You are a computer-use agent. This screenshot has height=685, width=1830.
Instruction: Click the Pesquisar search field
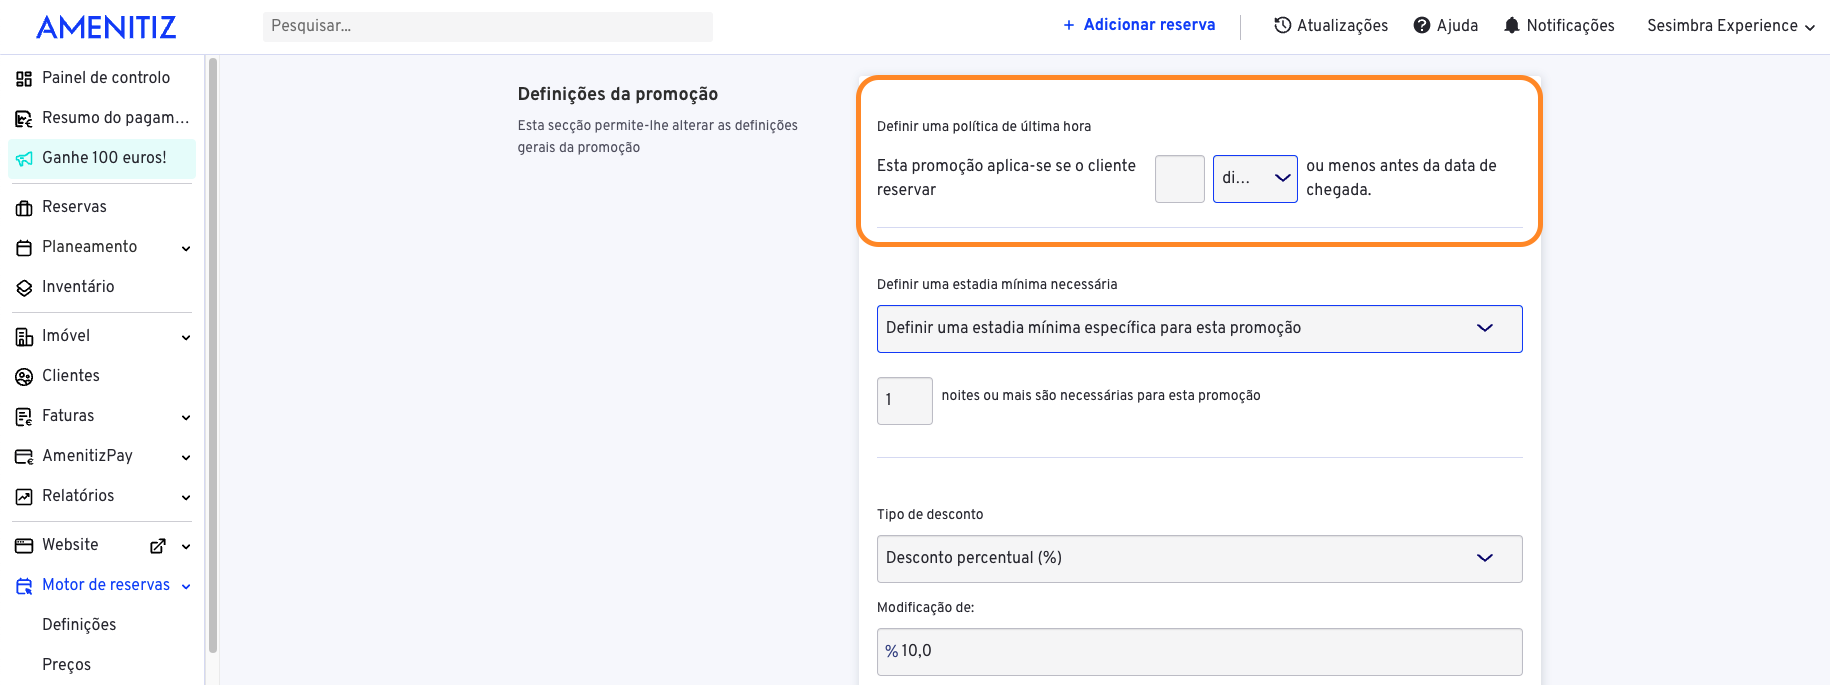(x=488, y=26)
